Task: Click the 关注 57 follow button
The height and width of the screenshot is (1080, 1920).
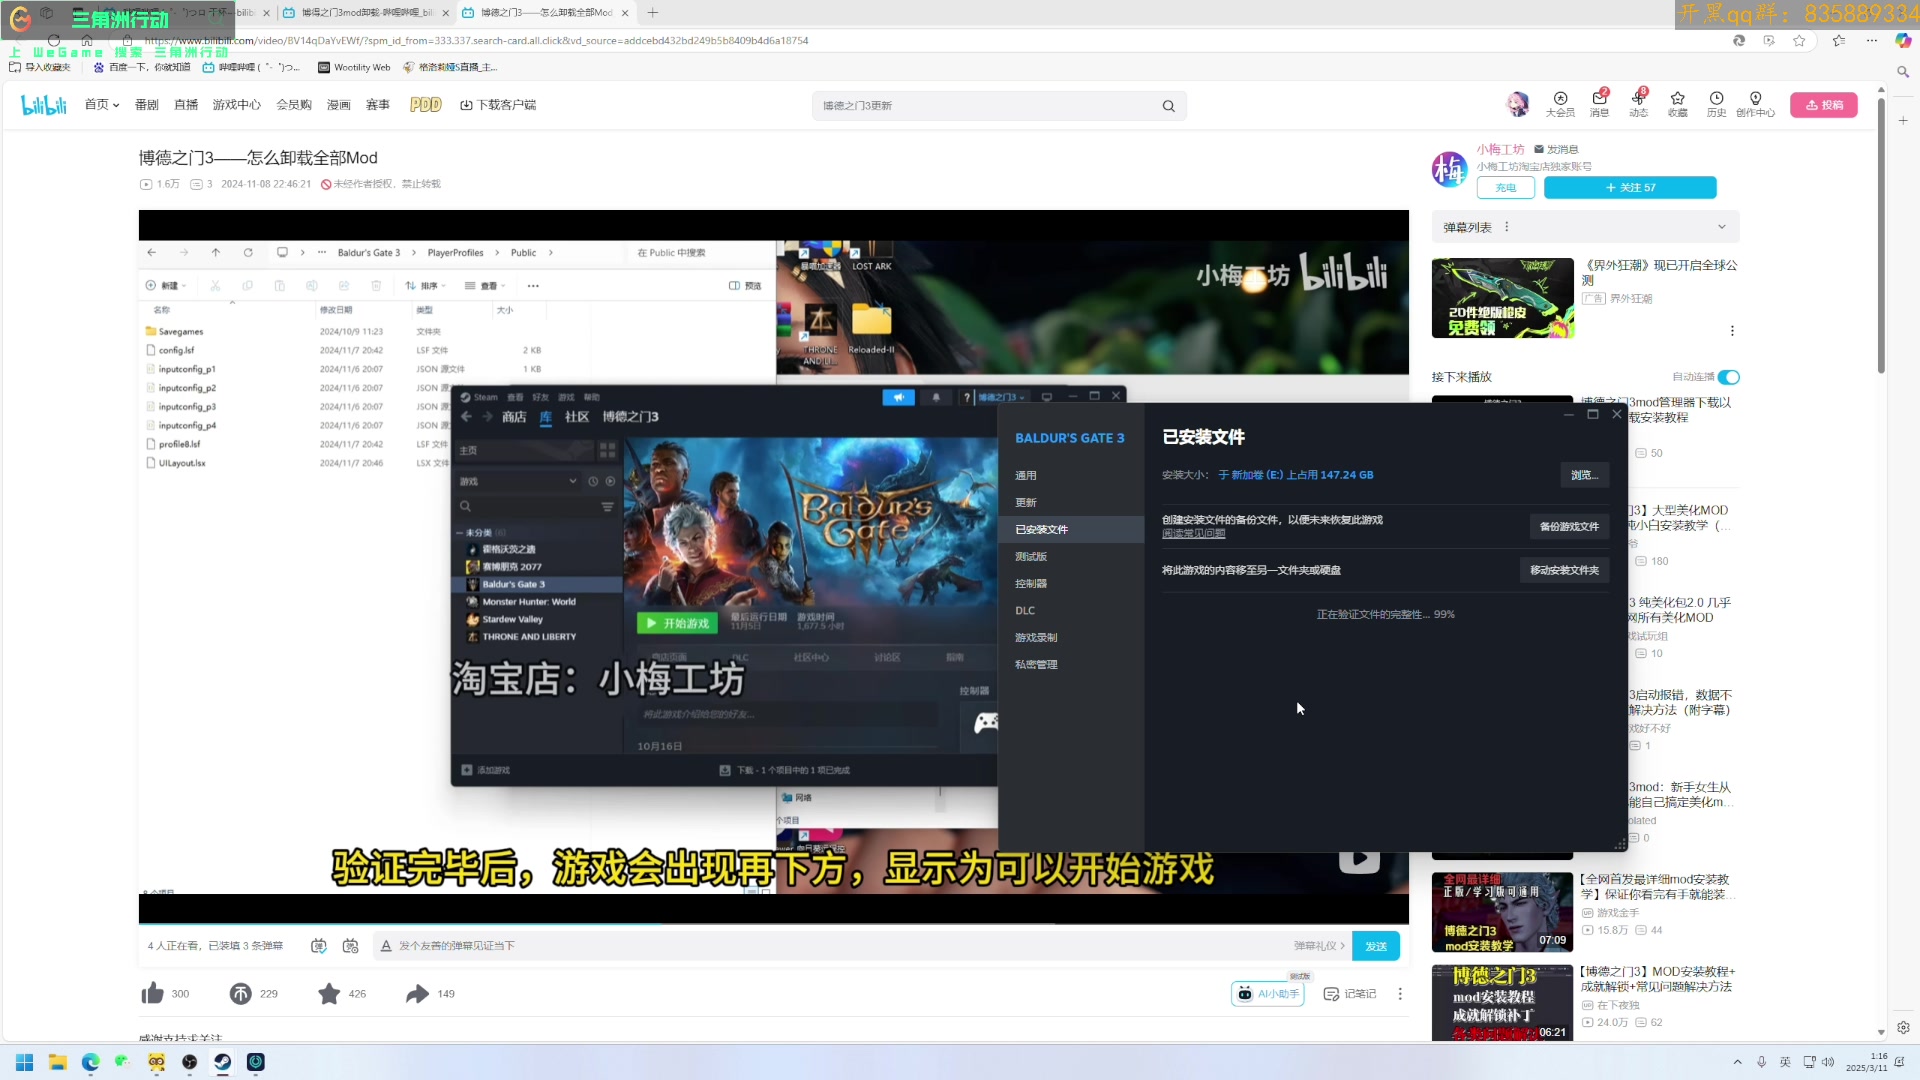Action: tap(1630, 187)
